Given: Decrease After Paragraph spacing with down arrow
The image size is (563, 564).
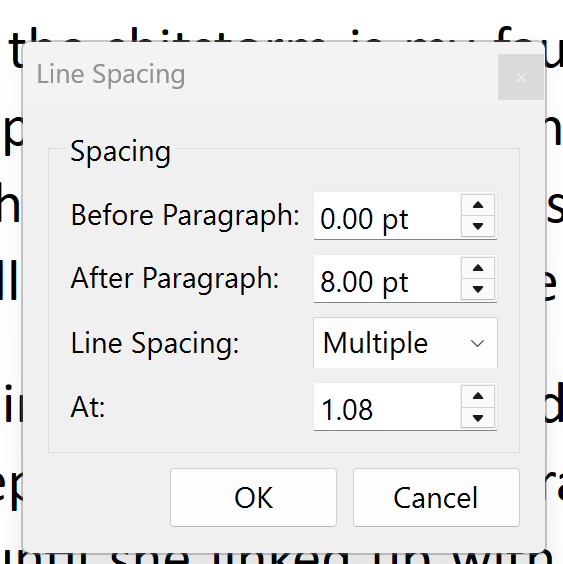Looking at the screenshot, I should click(478, 289).
